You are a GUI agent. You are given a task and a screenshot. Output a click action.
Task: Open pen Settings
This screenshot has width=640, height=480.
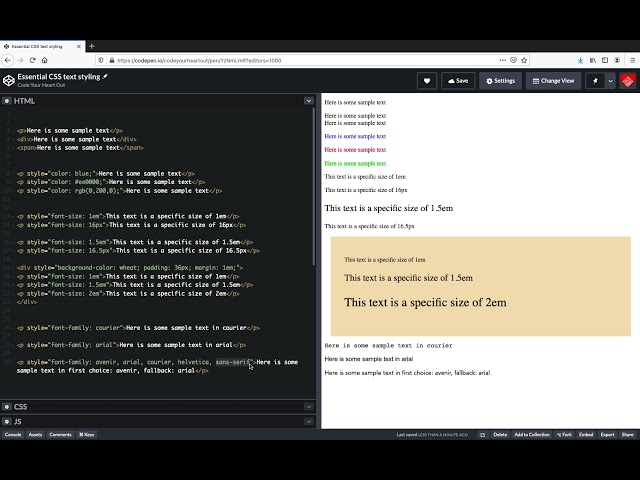click(500, 81)
